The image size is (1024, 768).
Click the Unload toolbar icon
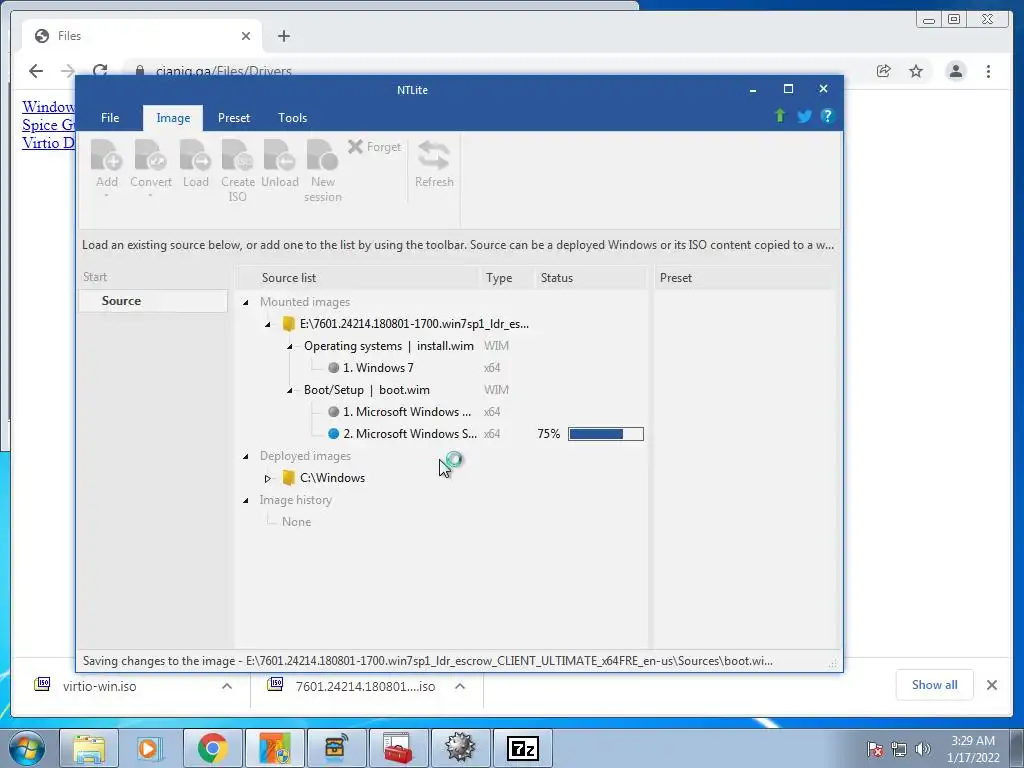280,157
